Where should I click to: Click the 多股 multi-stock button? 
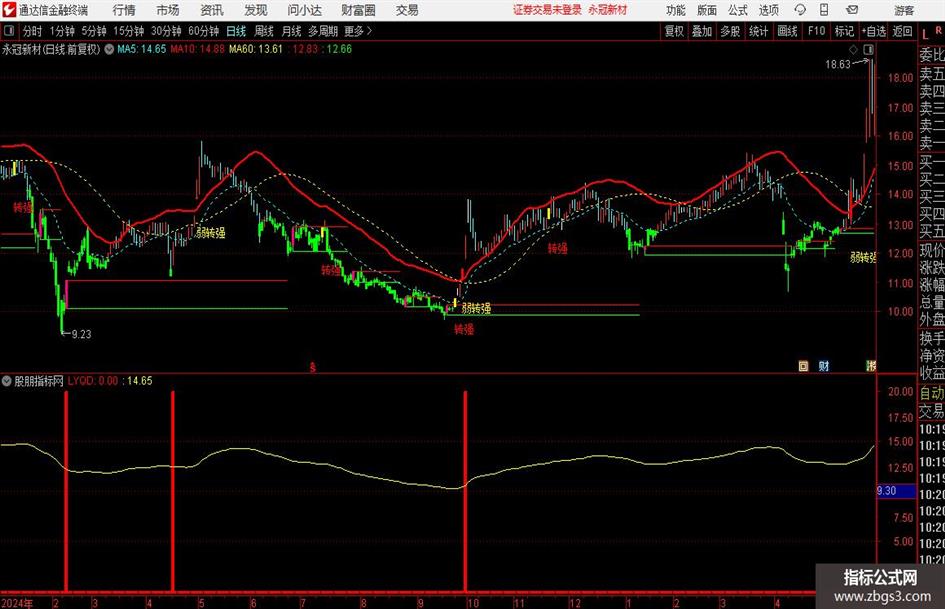[x=730, y=31]
